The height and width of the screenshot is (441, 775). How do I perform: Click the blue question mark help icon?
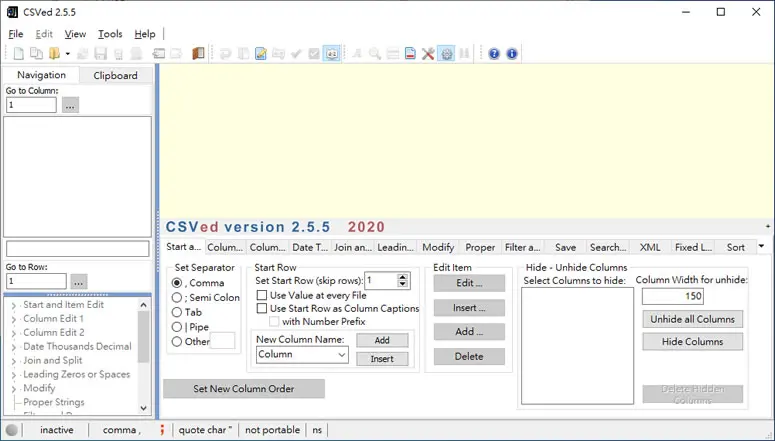(x=494, y=53)
